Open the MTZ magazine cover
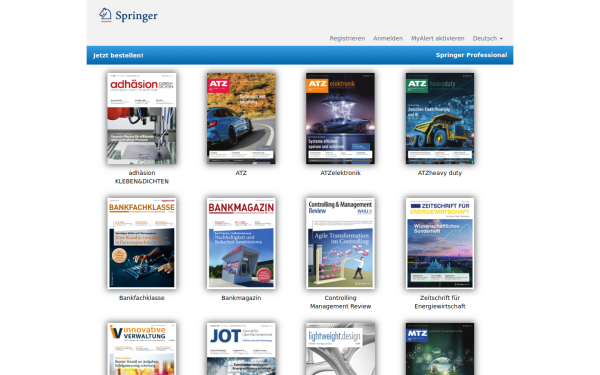This screenshot has width=600, height=375. coord(440,349)
